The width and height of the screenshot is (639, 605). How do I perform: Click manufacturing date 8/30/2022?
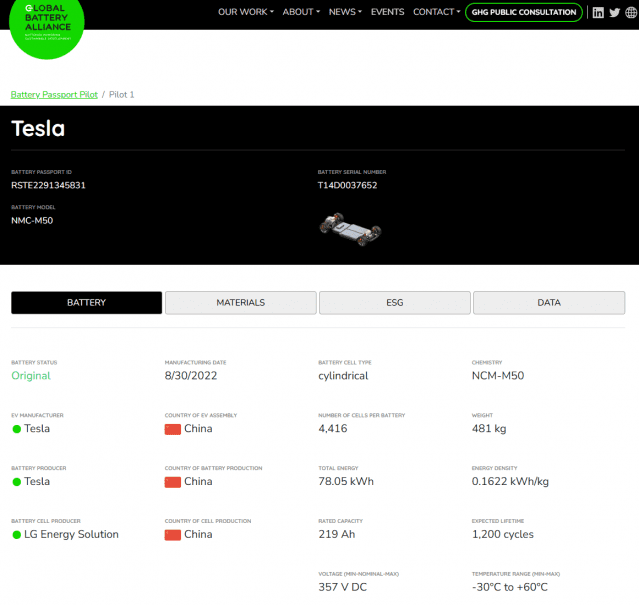191,376
